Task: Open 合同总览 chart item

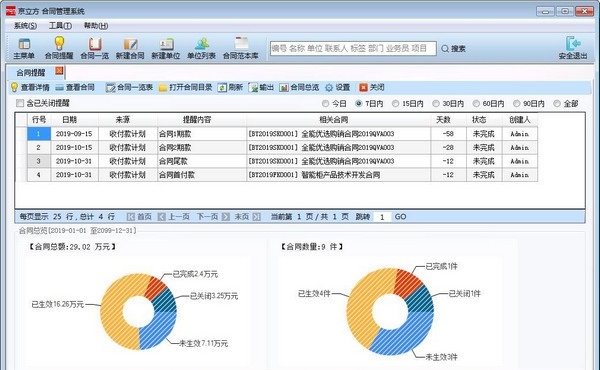Action: coord(299,88)
